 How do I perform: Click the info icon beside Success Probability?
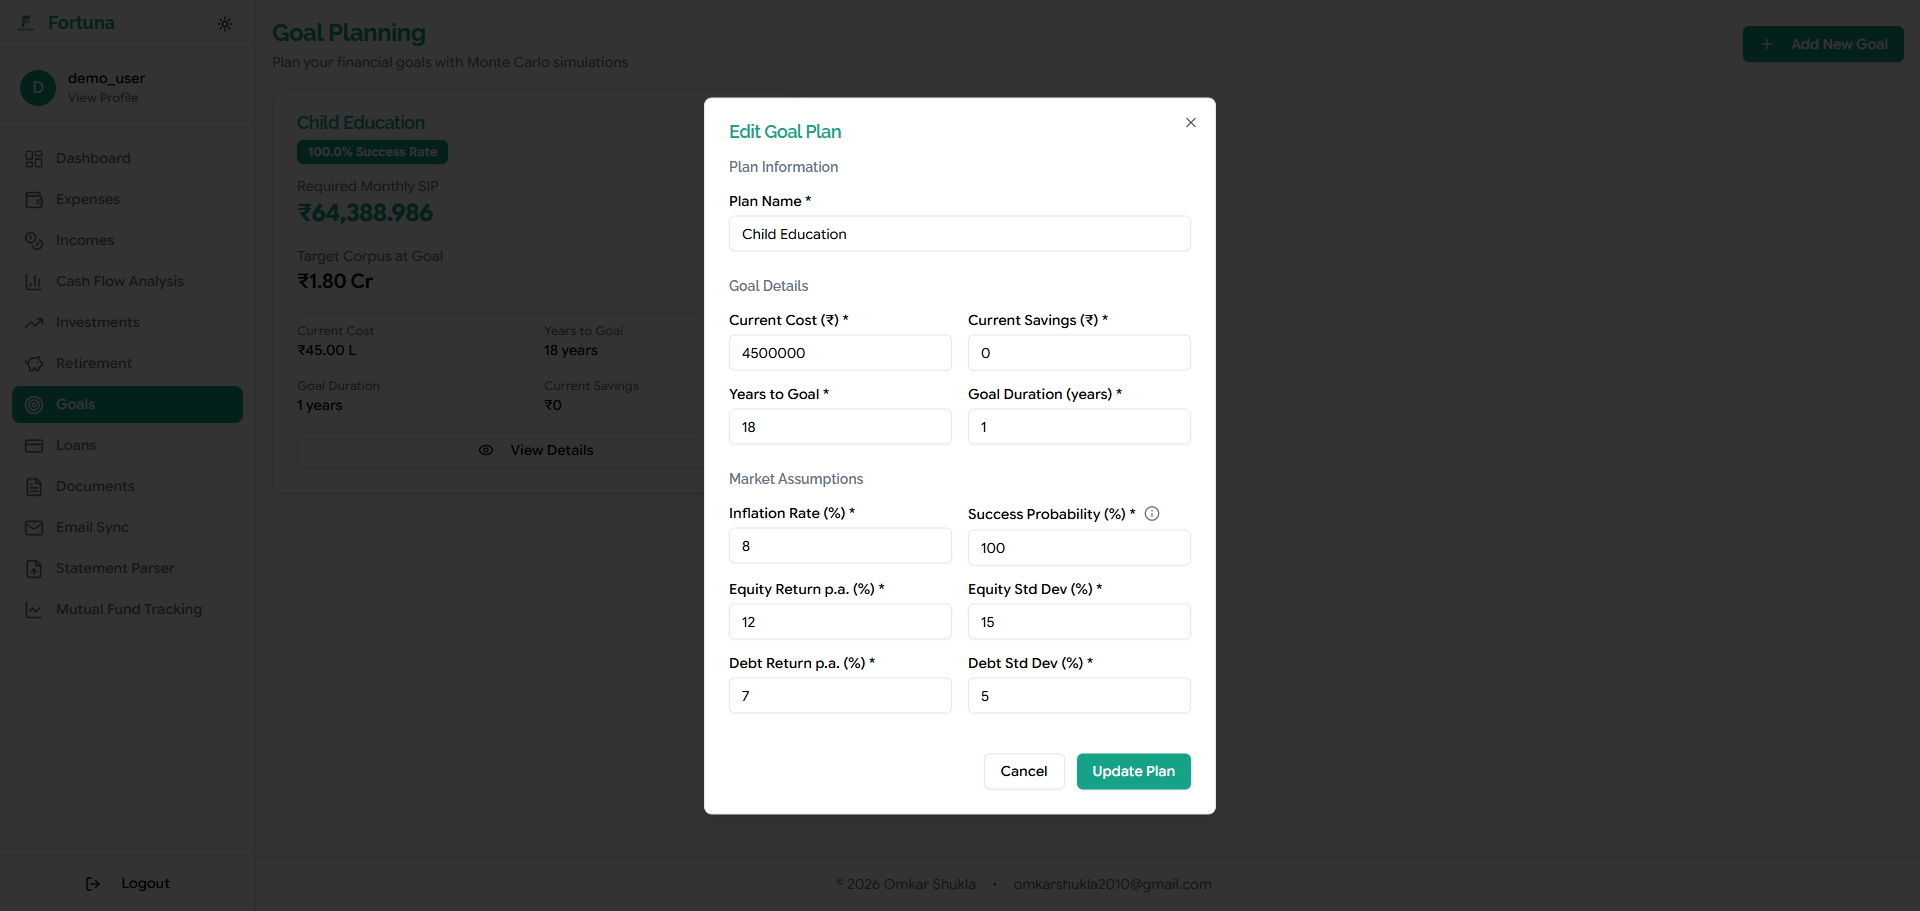pos(1152,513)
